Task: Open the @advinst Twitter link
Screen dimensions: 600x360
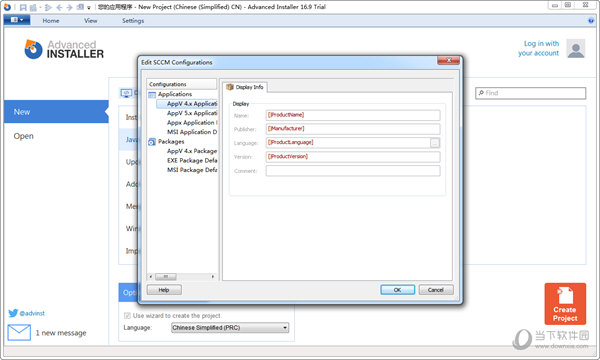Action: (x=32, y=313)
